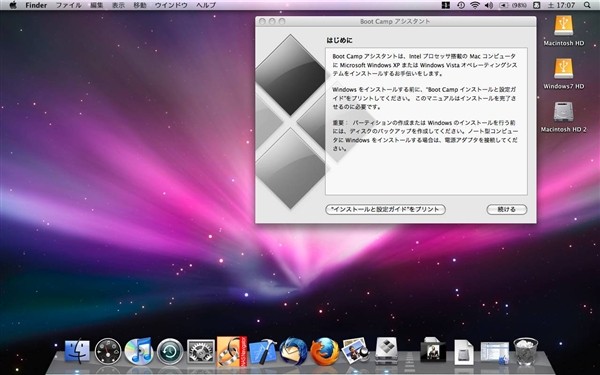Open the picture folder stack in Dock
Viewport: 600px width, 375px height.
pos(433,351)
